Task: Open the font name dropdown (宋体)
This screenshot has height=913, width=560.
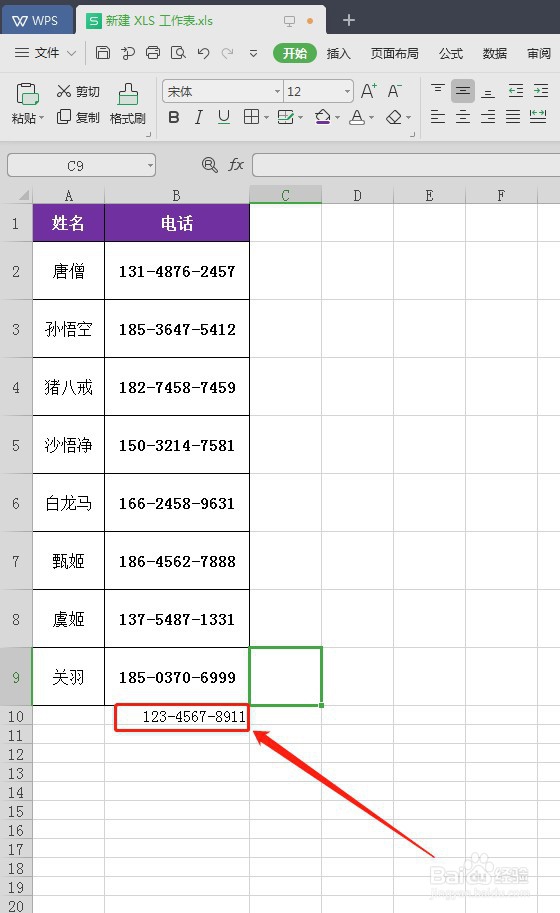Action: coord(277,92)
